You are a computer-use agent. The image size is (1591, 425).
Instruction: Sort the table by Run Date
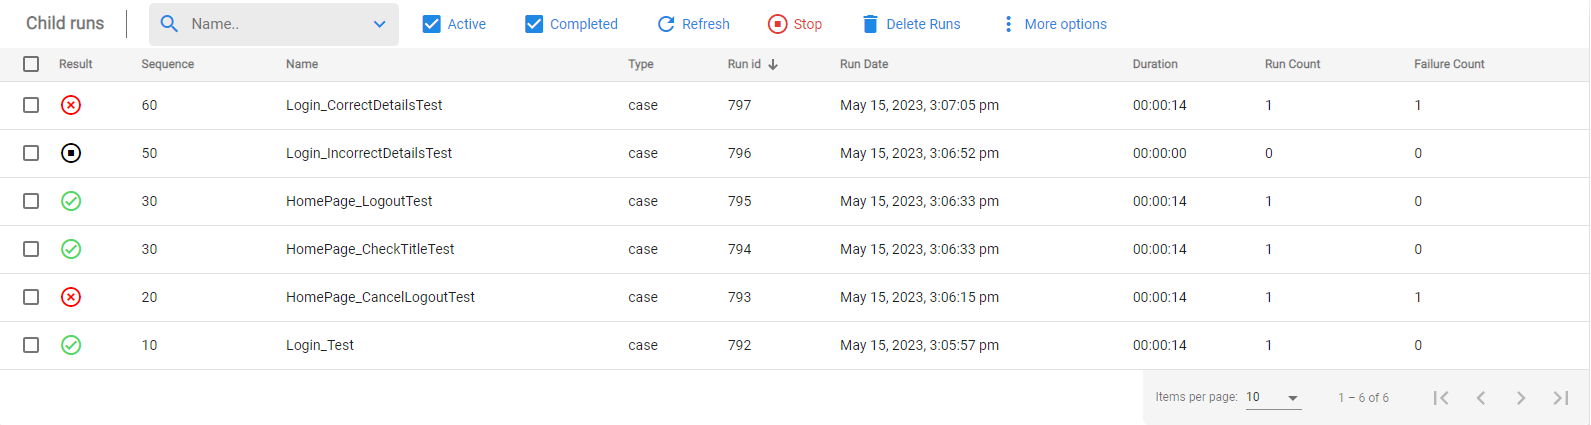[x=864, y=64]
